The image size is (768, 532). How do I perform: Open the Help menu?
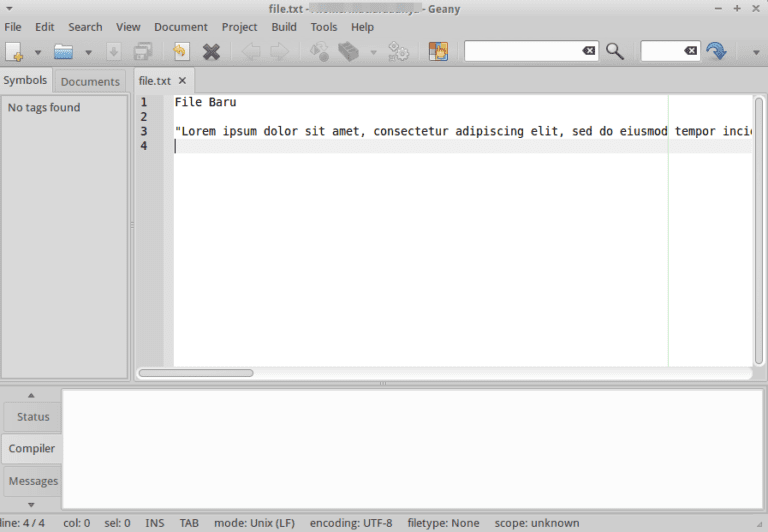pos(362,27)
